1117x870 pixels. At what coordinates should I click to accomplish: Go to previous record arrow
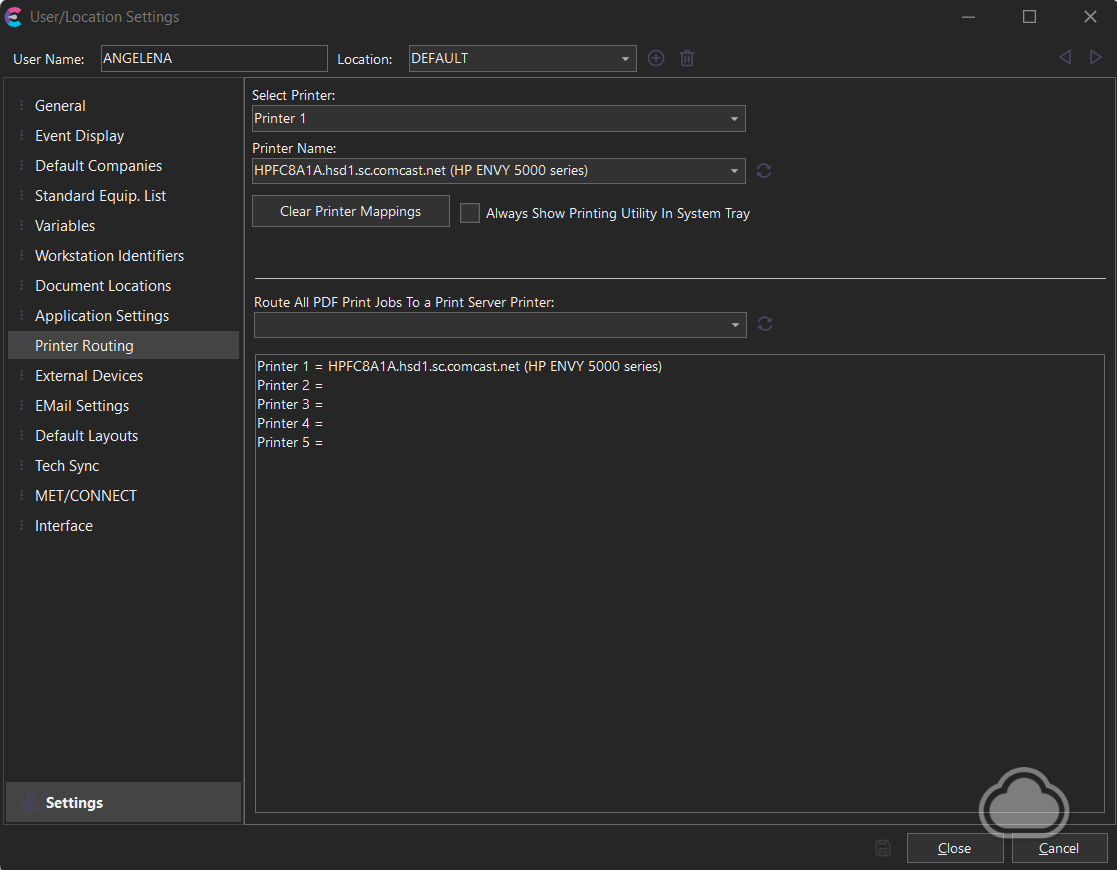pos(1065,58)
